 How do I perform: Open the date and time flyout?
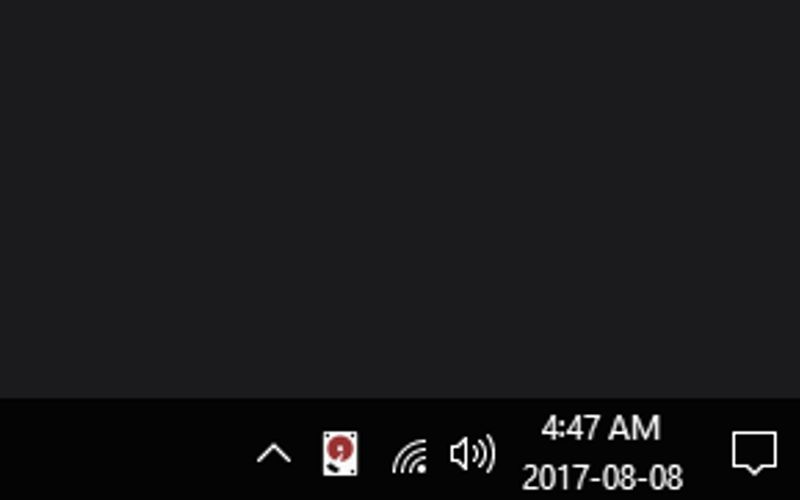[x=603, y=453]
